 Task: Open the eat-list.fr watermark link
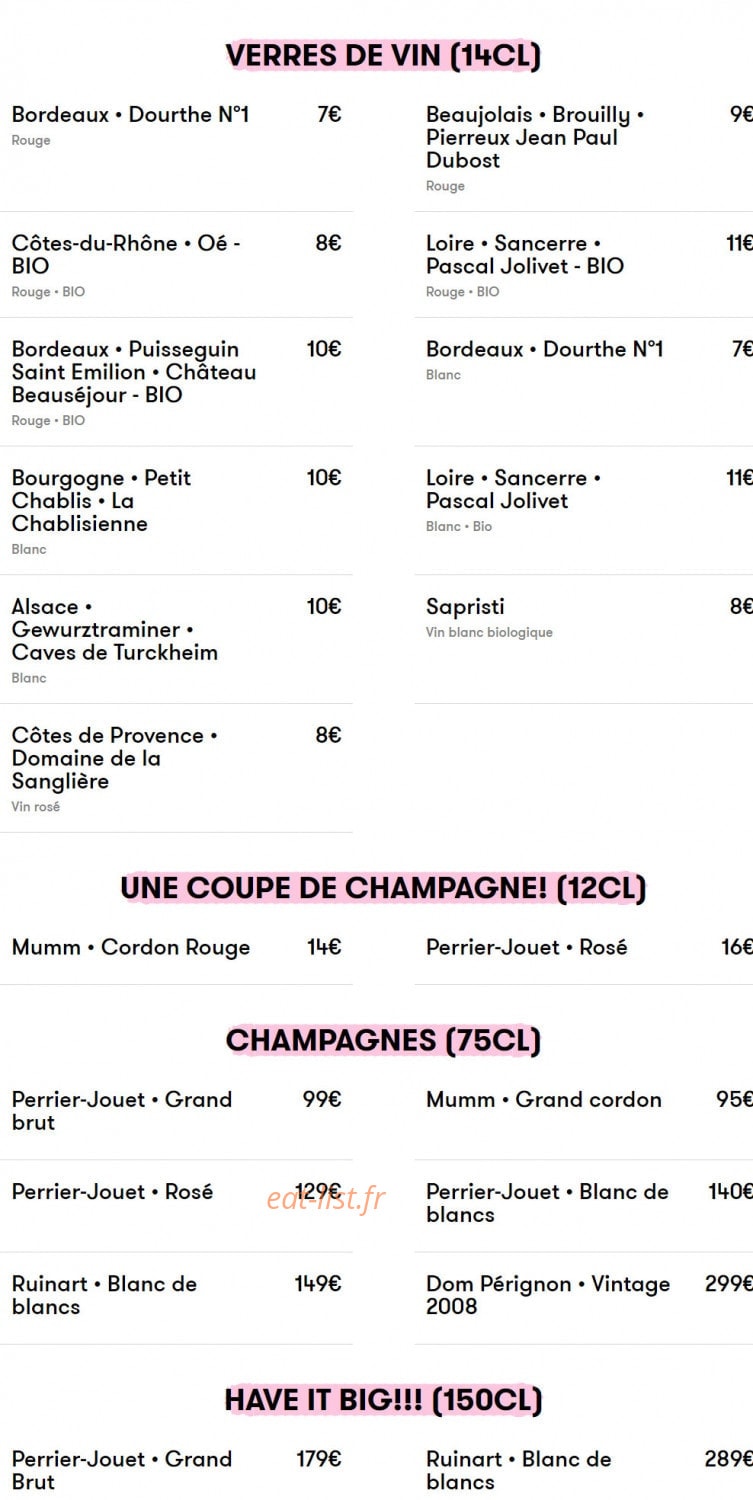click(326, 1197)
